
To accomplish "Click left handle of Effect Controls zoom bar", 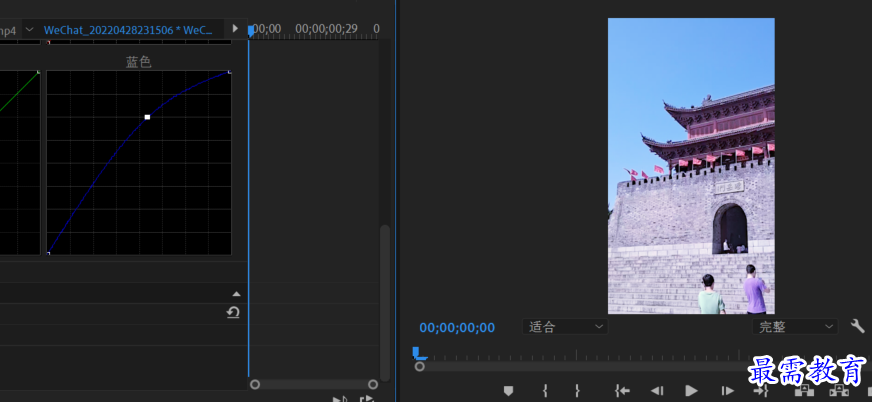I will click(255, 384).
